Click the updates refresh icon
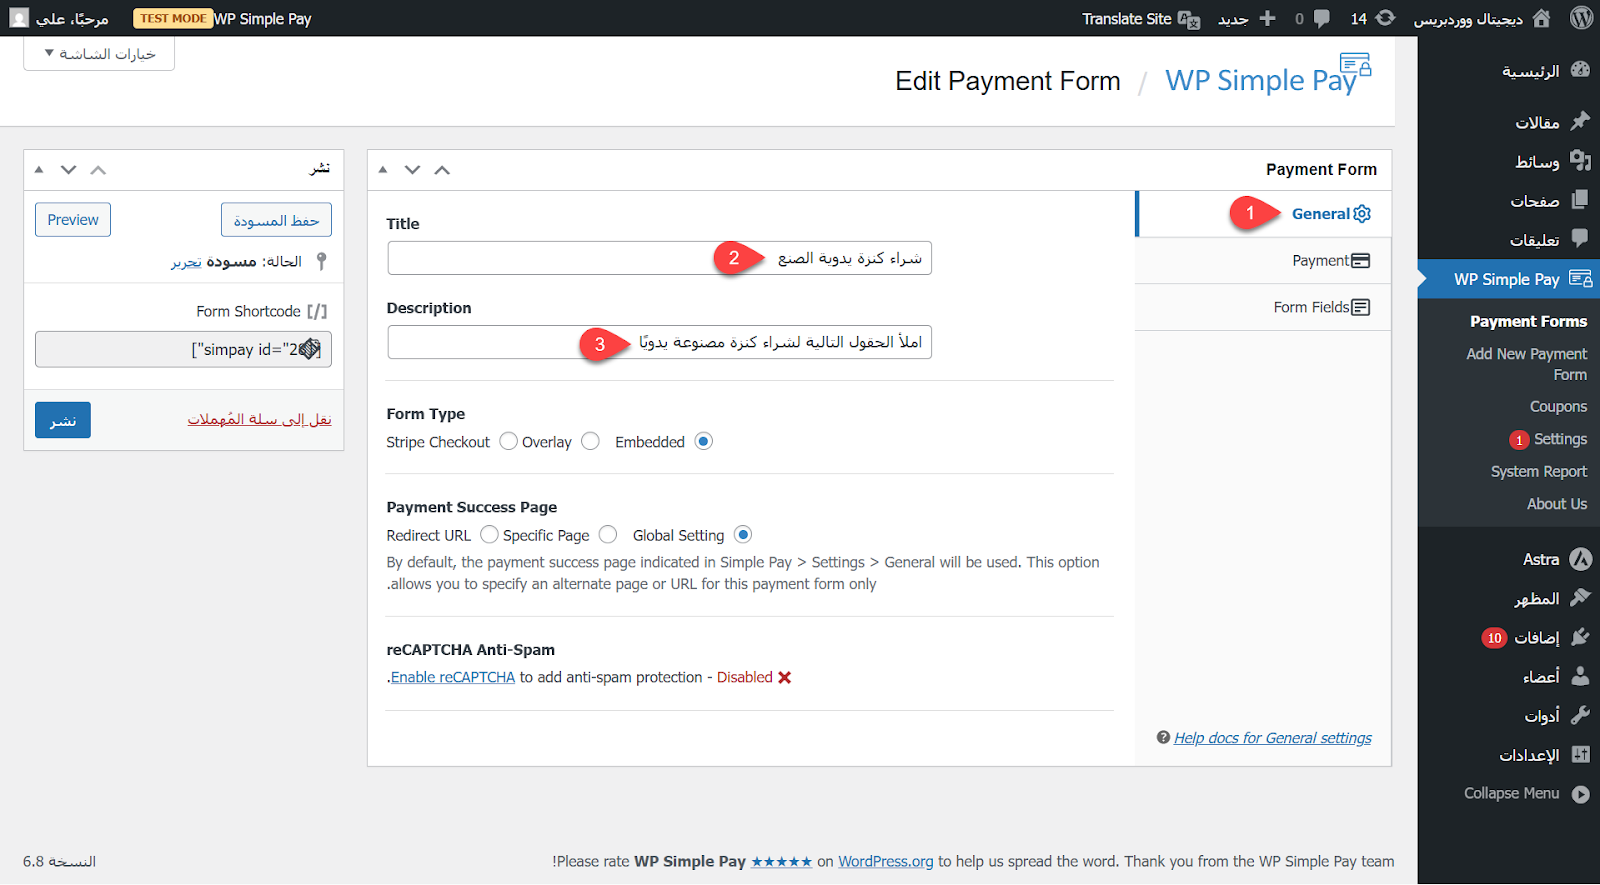Viewport: 1600px width, 885px height. (x=1385, y=18)
